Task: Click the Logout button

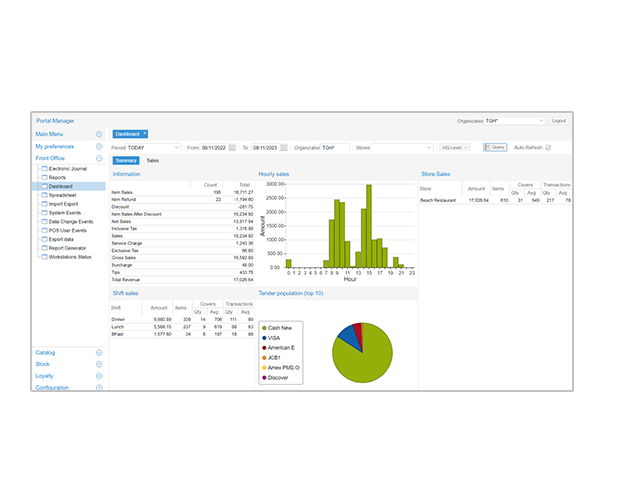Action: click(558, 121)
